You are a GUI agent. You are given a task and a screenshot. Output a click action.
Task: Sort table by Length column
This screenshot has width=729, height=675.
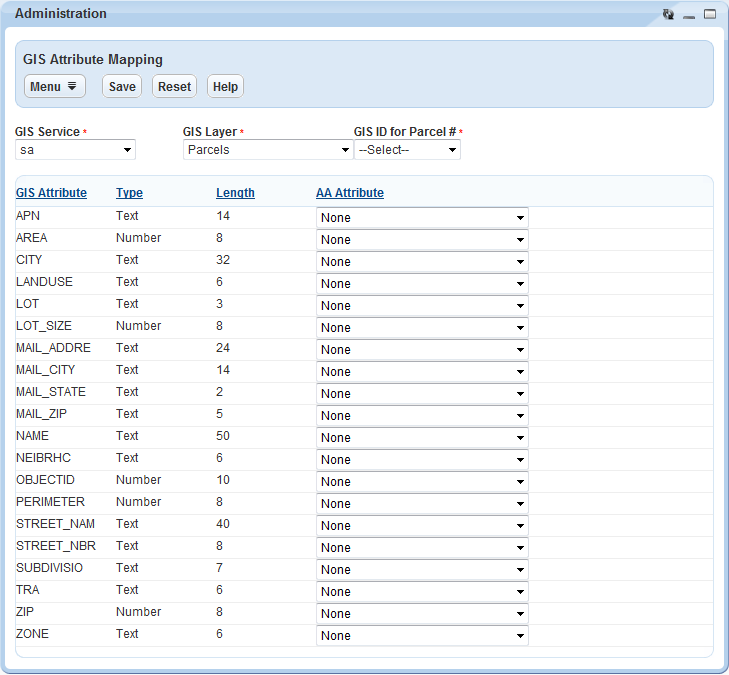point(235,193)
